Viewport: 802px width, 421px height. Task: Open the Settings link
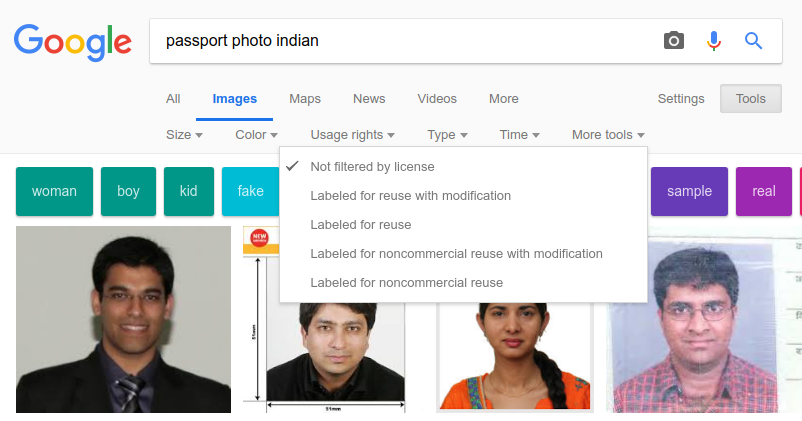point(681,99)
